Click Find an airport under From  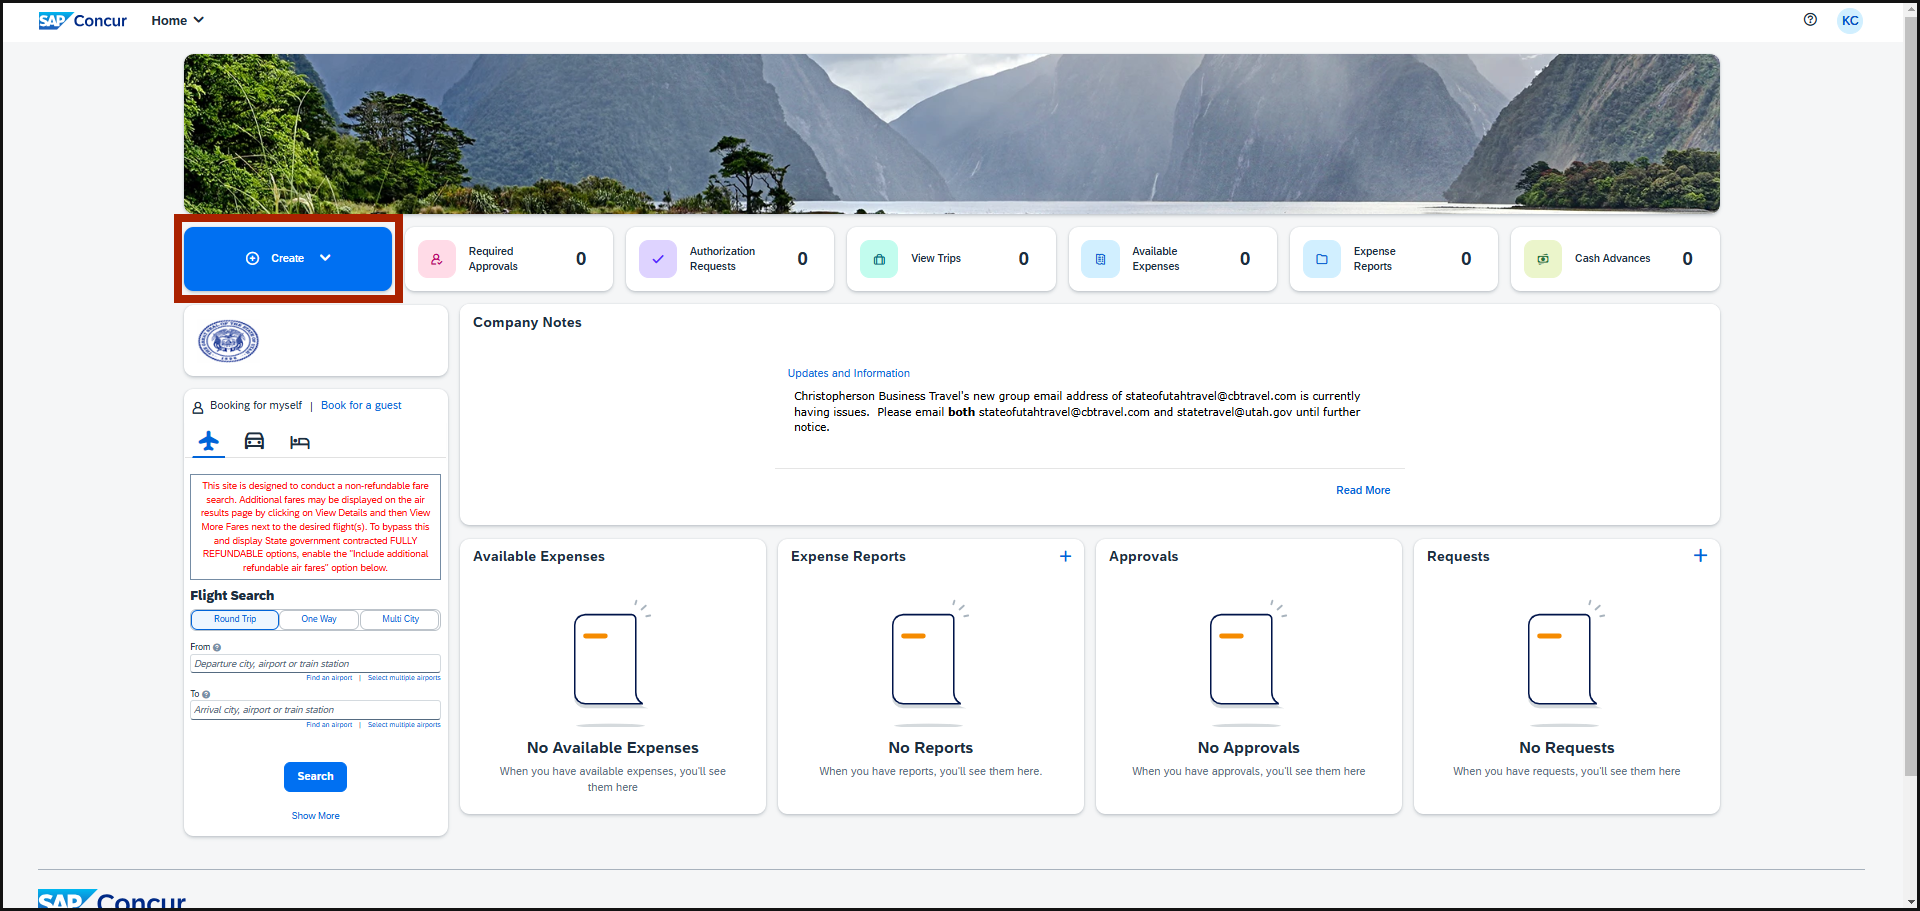(x=329, y=678)
